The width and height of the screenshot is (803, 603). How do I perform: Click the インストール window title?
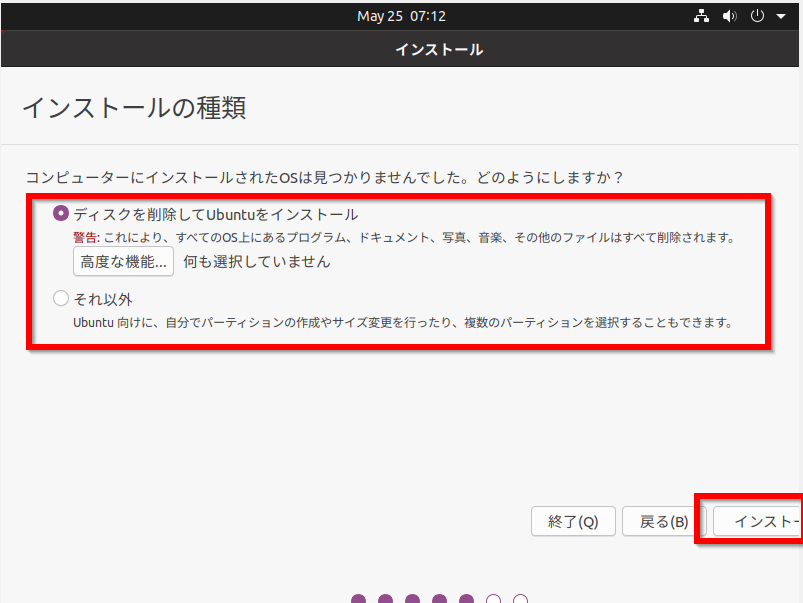[439, 50]
